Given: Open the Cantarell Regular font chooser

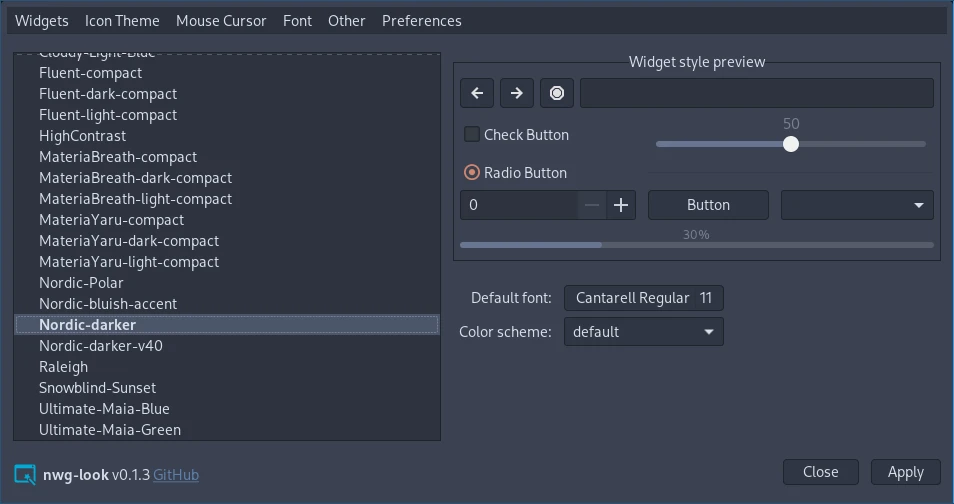Looking at the screenshot, I should click(643, 298).
